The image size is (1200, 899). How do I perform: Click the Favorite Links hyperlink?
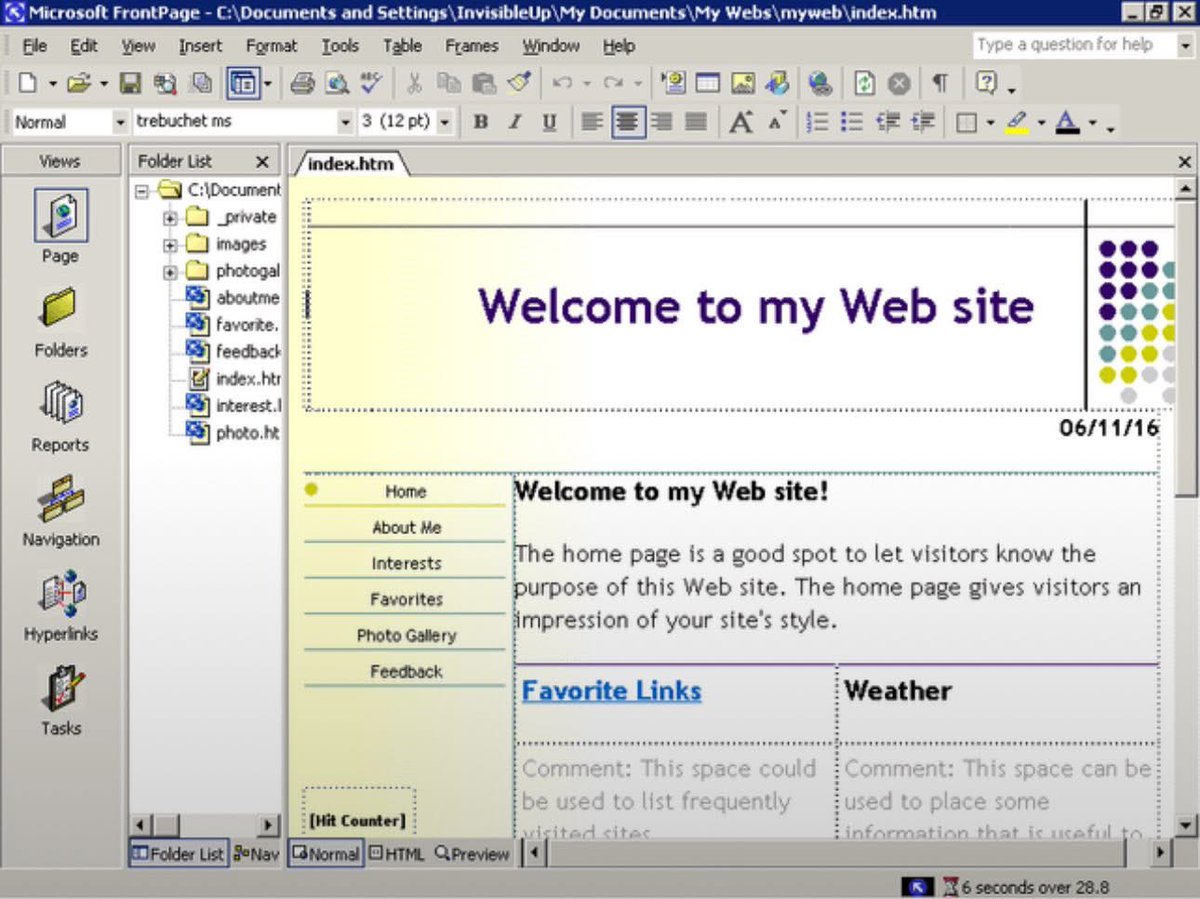[611, 691]
